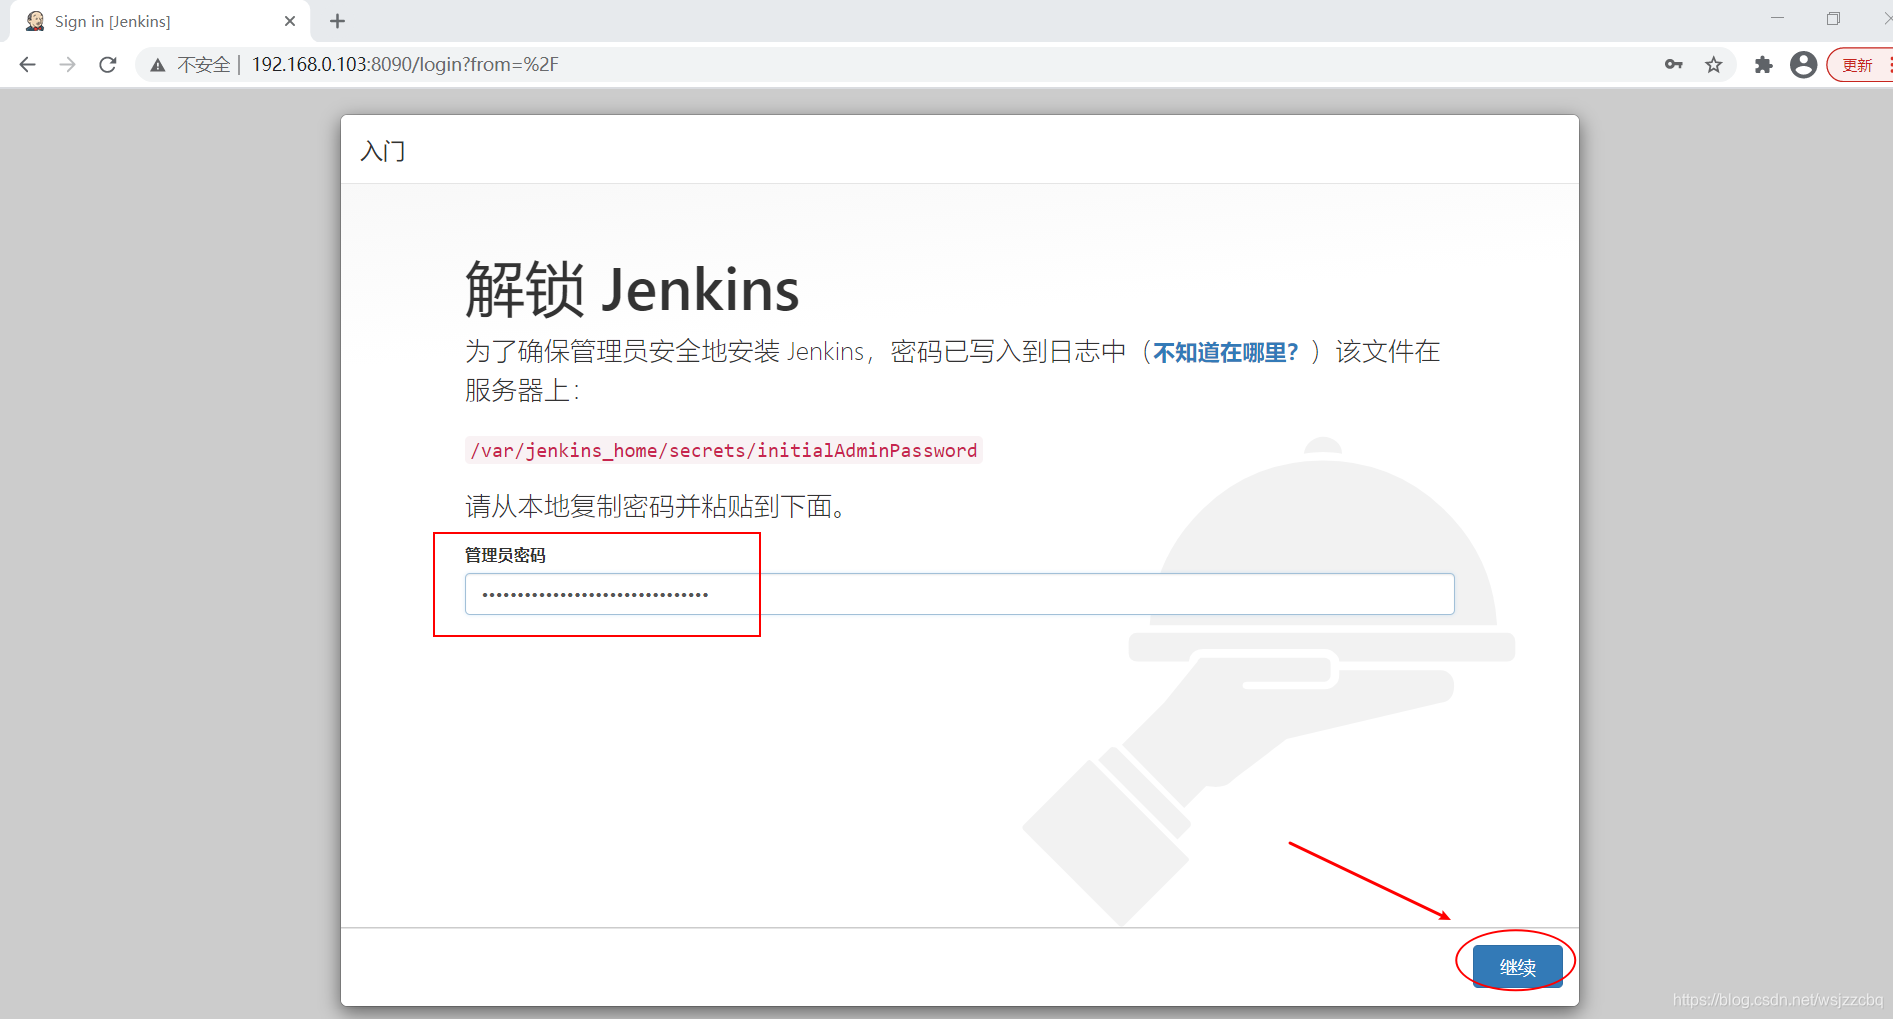The image size is (1893, 1019).
Task: Bookmark this page with the star icon
Action: (x=1714, y=65)
